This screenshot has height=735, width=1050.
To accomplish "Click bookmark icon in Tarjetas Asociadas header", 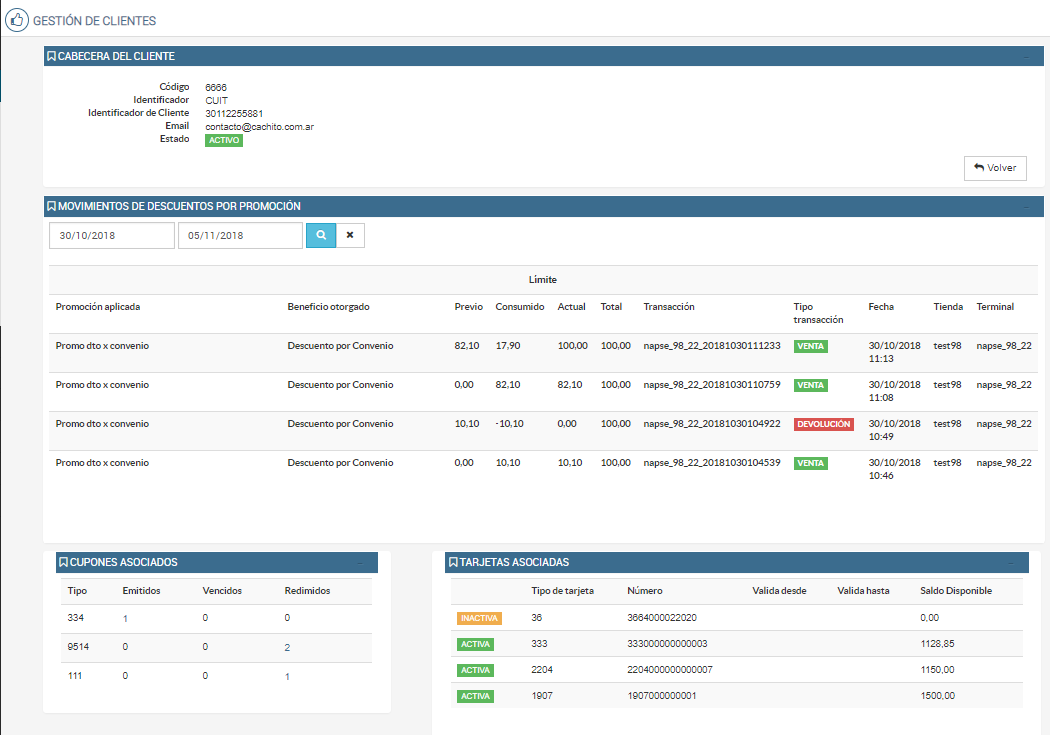I will pos(453,563).
